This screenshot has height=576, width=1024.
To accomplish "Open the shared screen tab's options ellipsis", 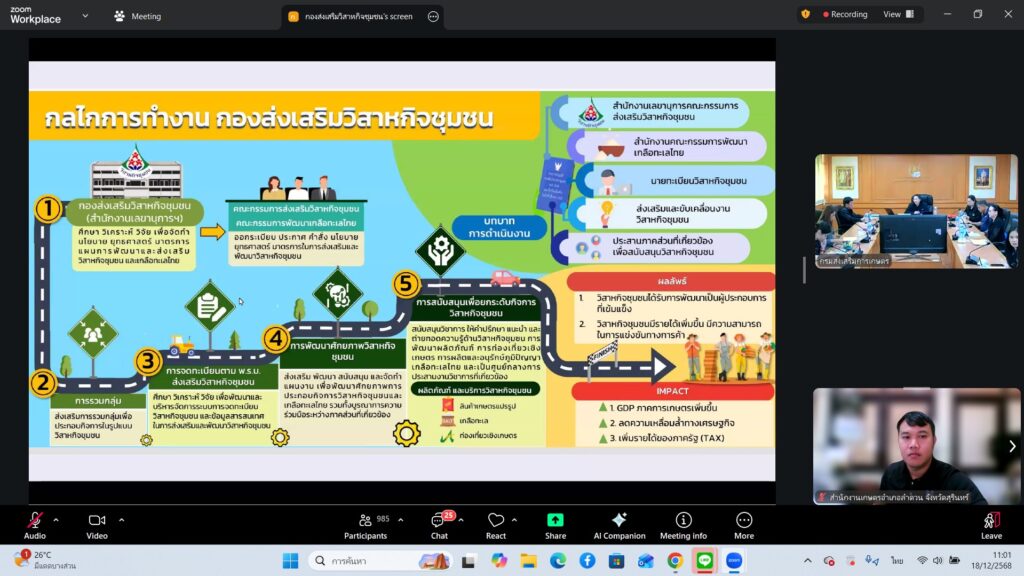I will (432, 16).
